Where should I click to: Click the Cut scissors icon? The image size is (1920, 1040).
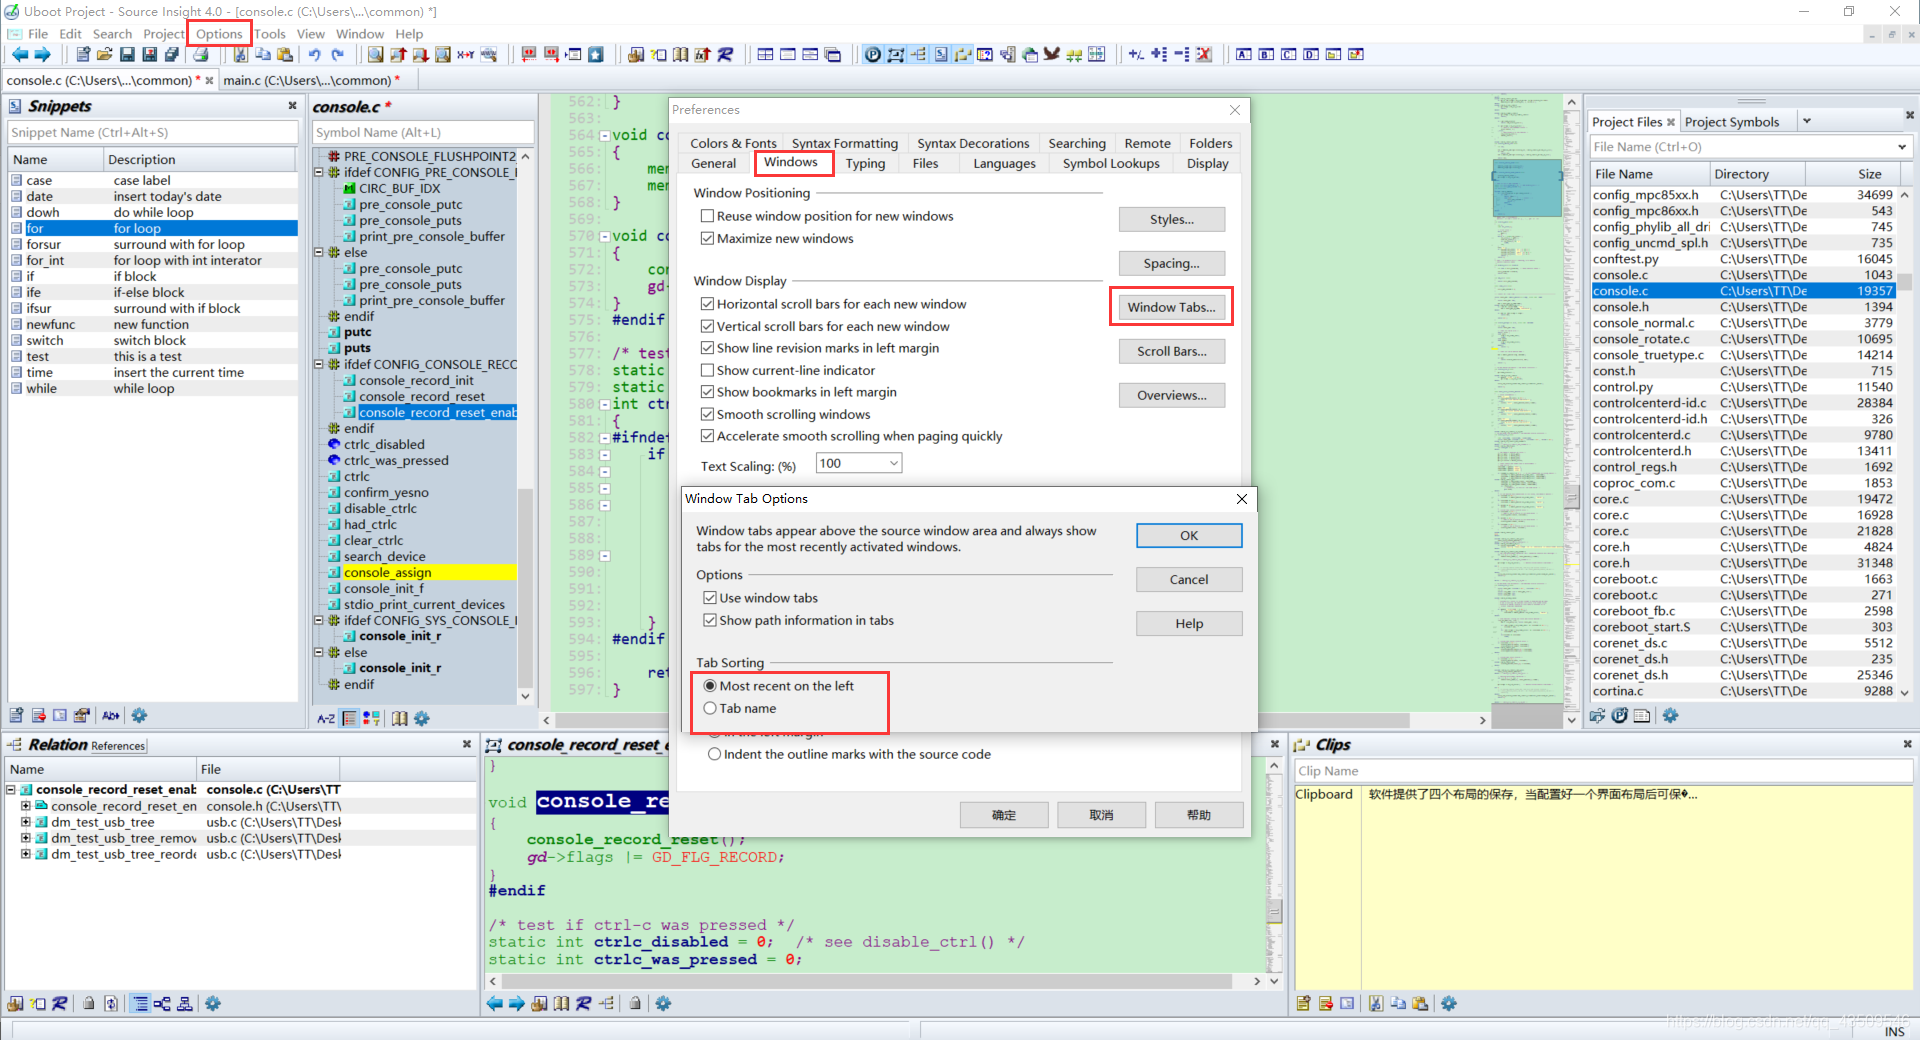tap(241, 54)
